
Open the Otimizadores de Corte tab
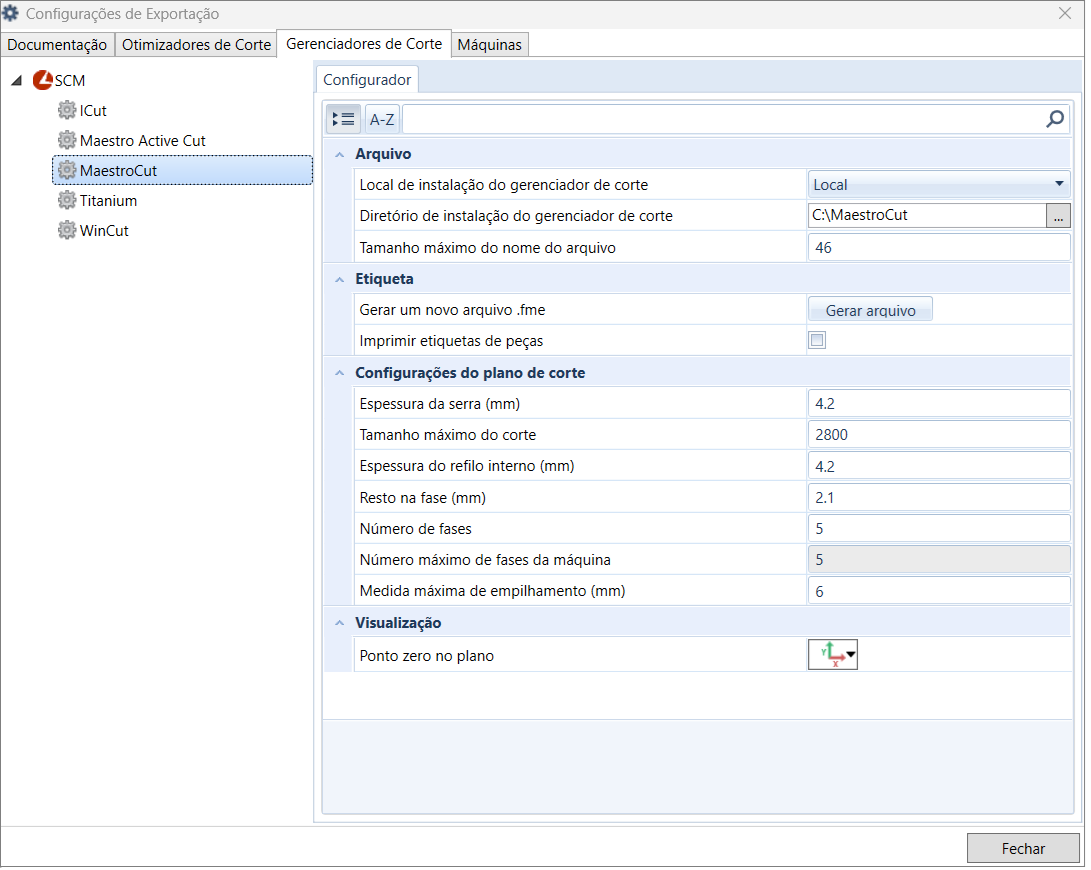pyautogui.click(x=196, y=45)
